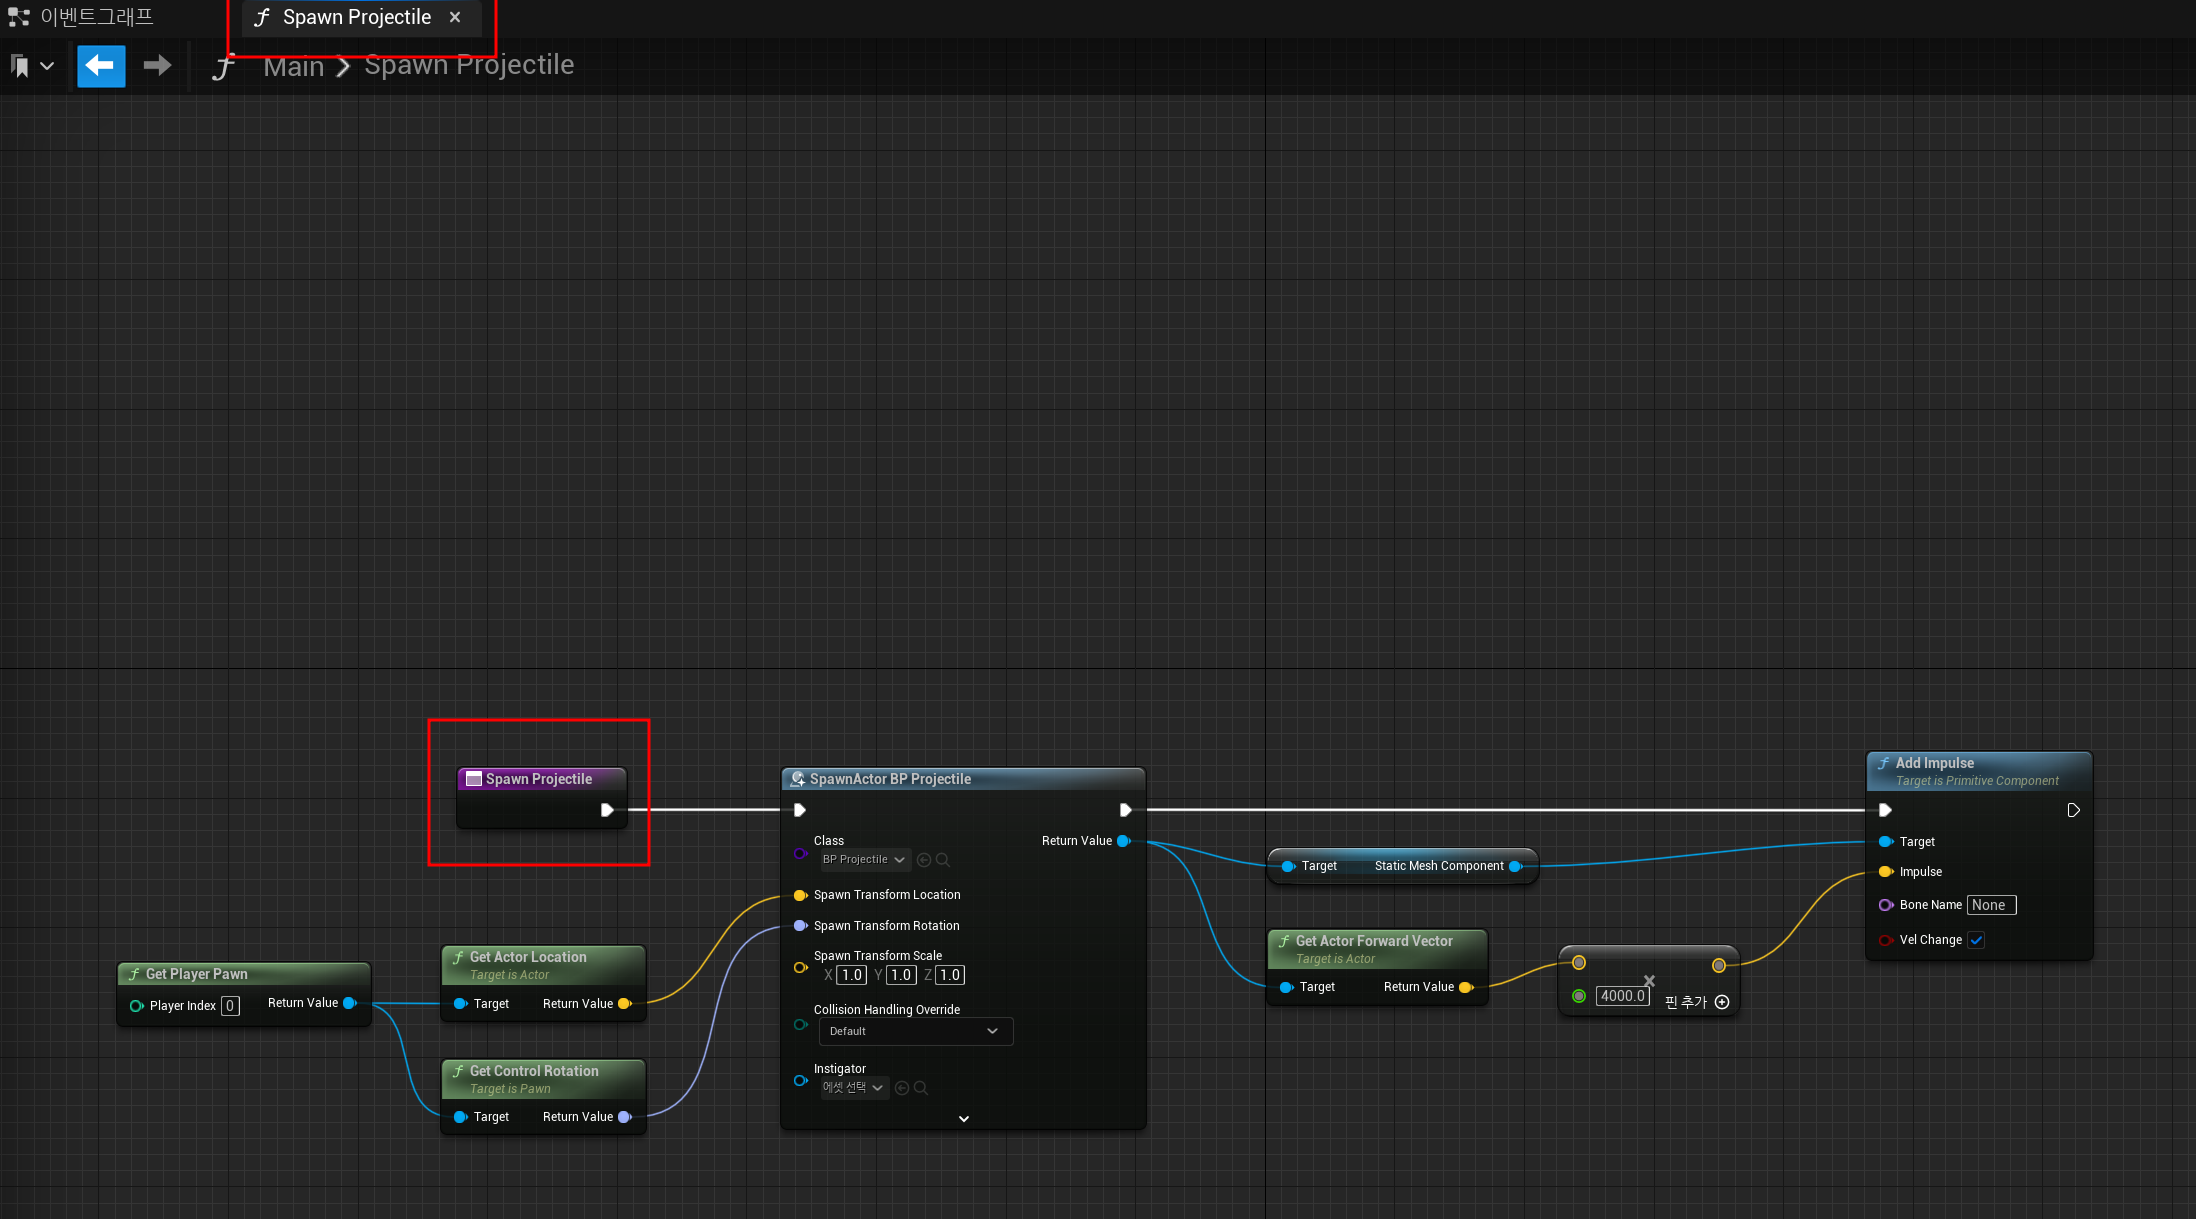The height and width of the screenshot is (1219, 2196).
Task: Click the search icon beside BP Projectile class
Action: pyautogui.click(x=943, y=860)
